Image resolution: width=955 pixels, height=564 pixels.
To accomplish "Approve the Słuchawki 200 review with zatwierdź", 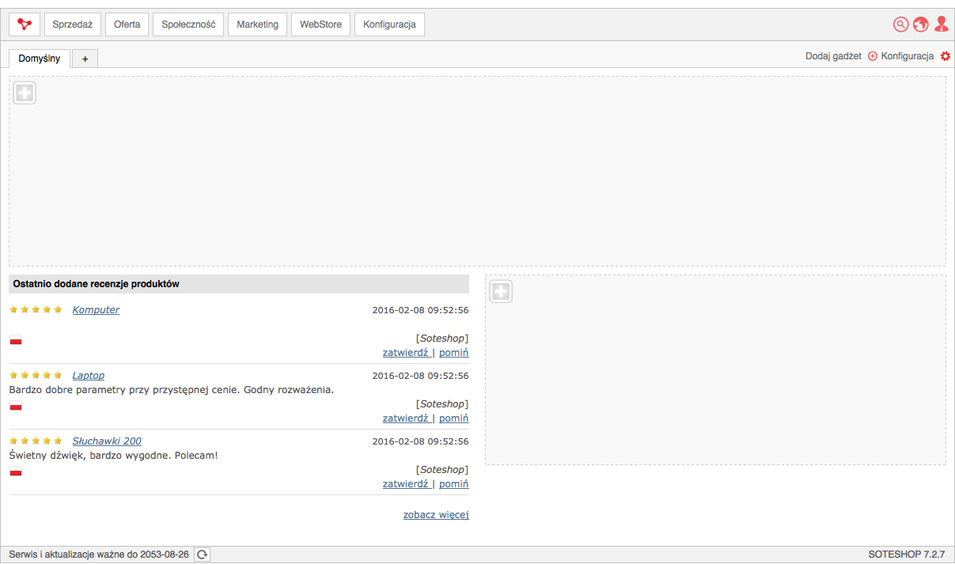I will tap(405, 484).
